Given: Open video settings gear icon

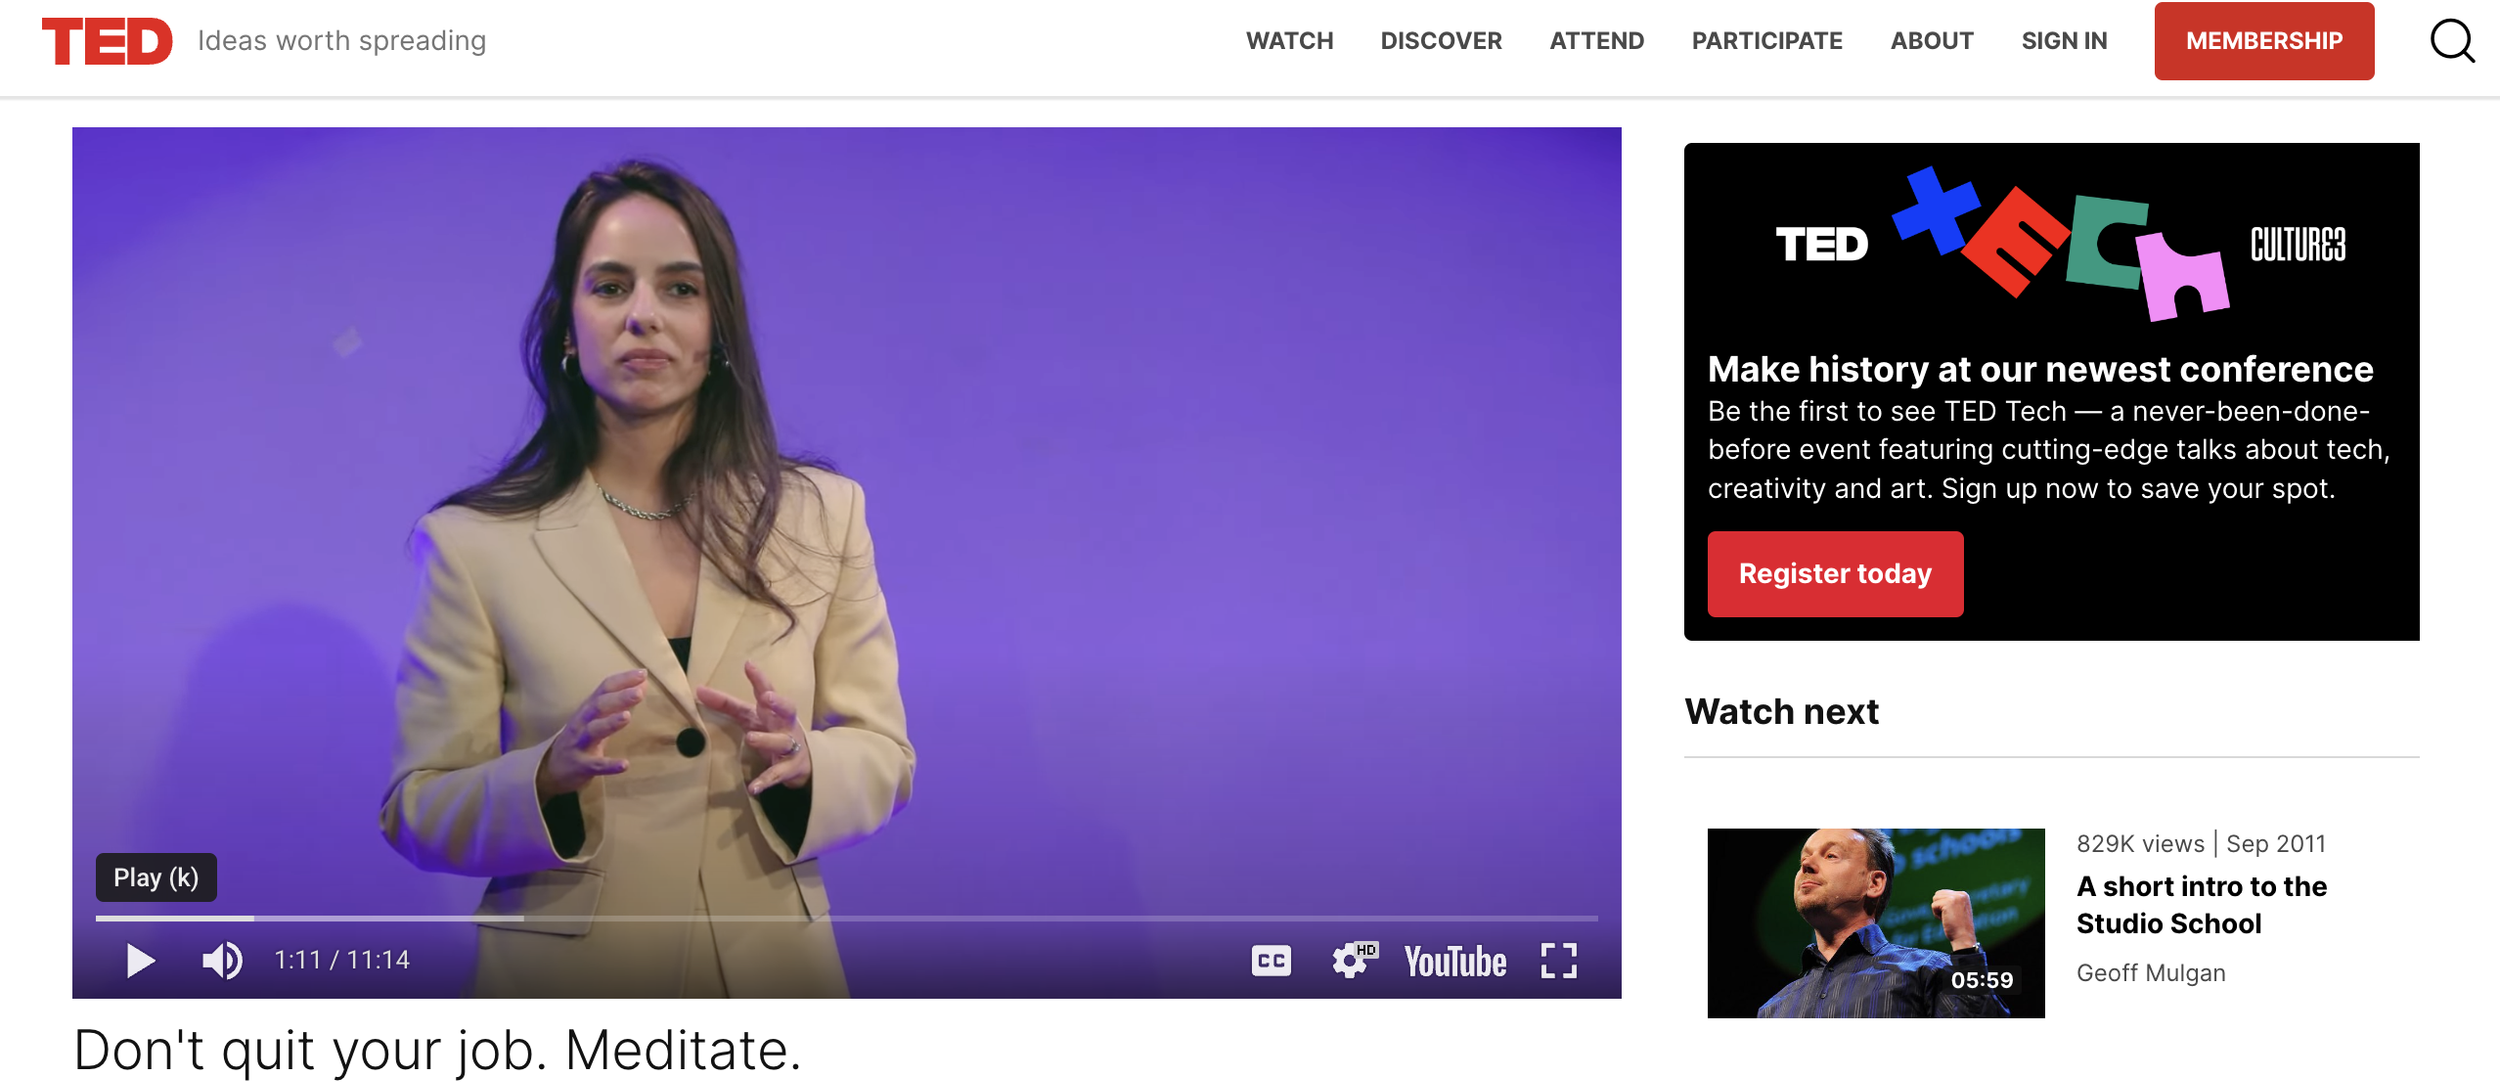Looking at the screenshot, I should tap(1354, 960).
